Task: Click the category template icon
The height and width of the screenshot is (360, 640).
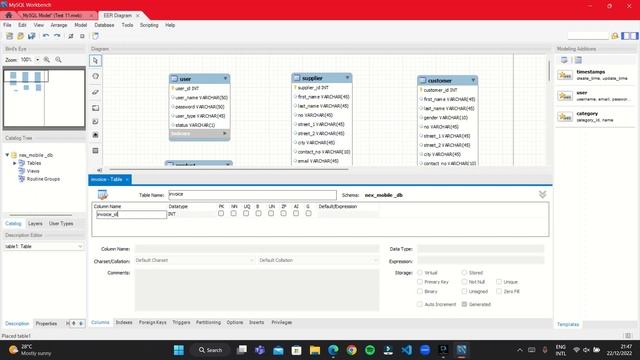Action: tap(565, 117)
